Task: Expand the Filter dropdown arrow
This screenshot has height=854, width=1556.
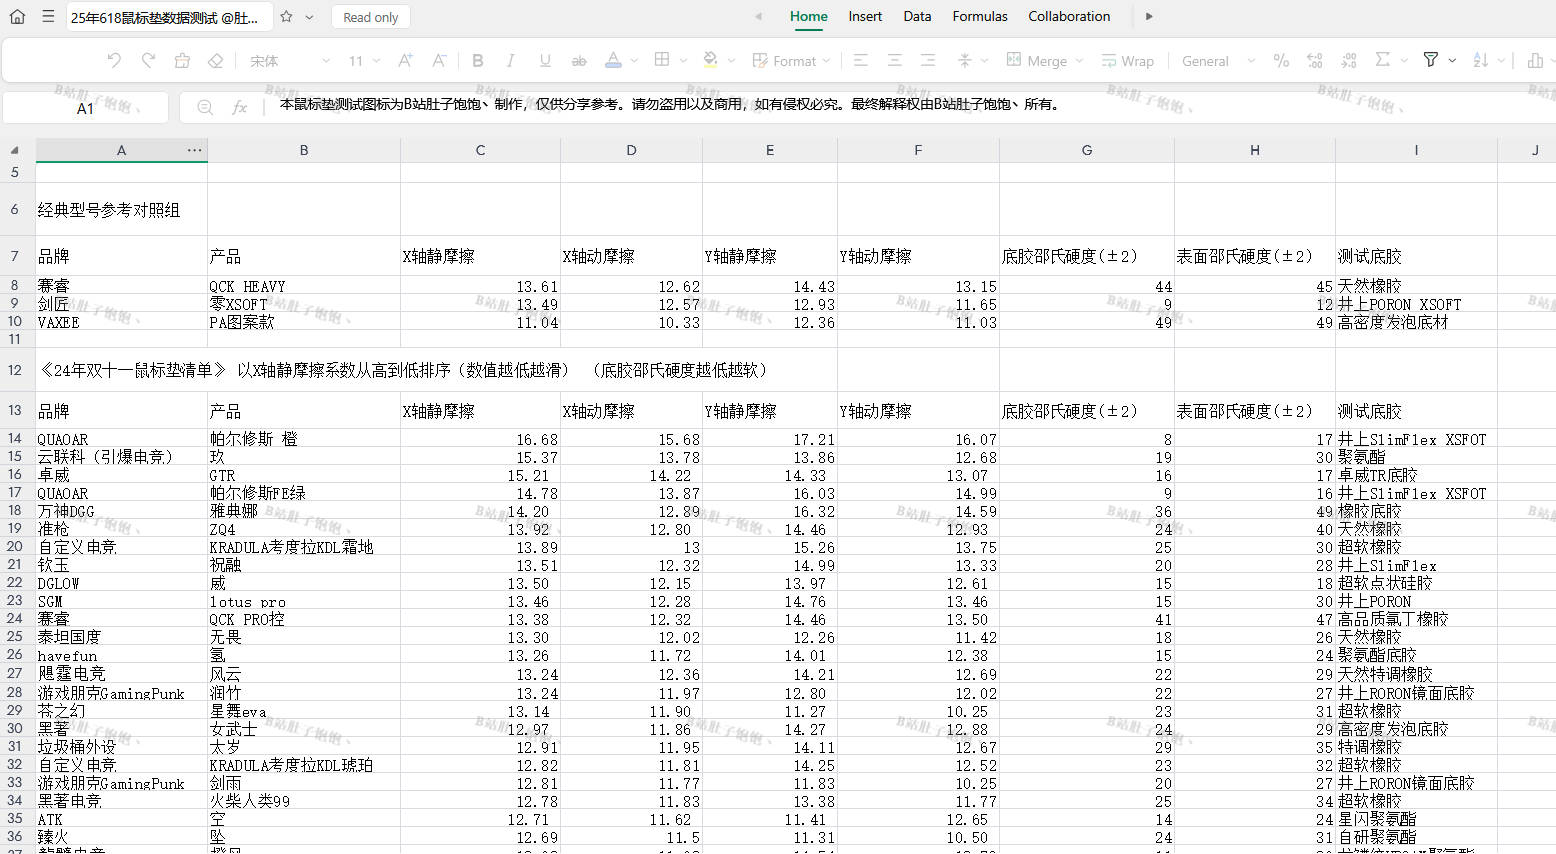Action: 1452,61
